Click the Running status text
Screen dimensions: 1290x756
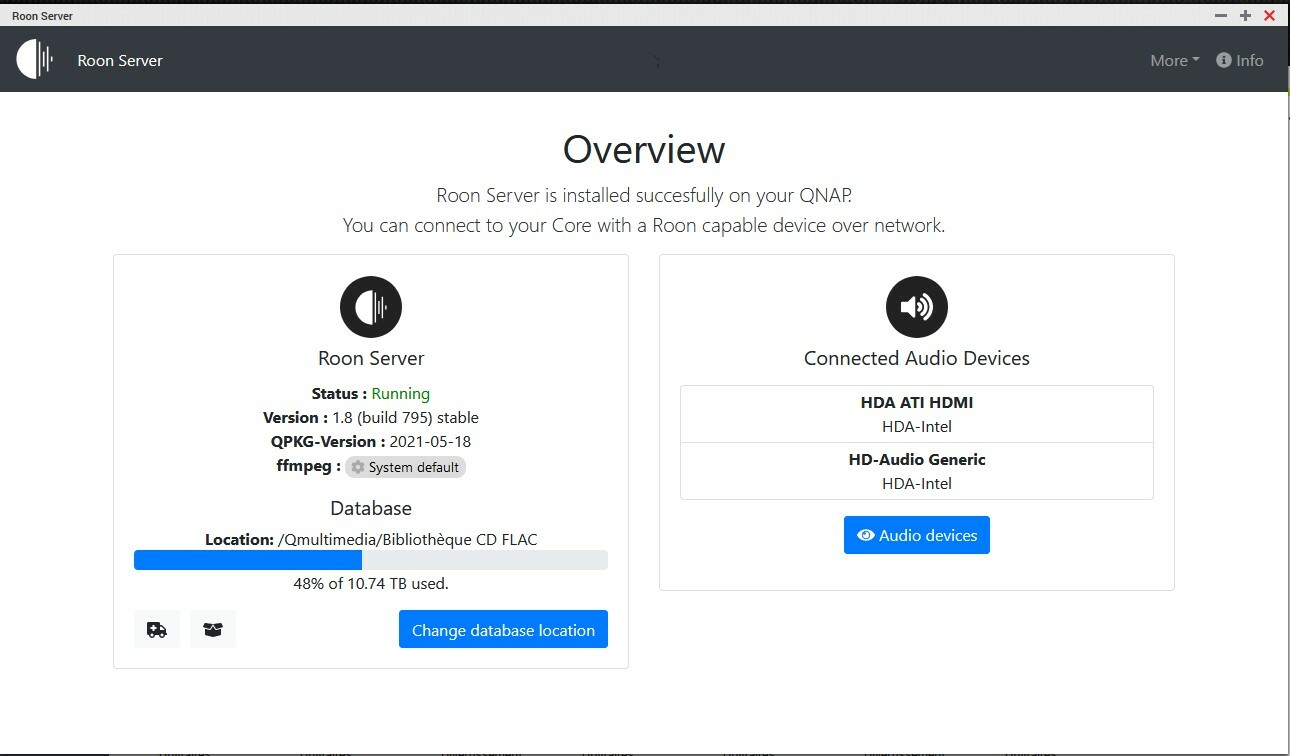click(401, 394)
